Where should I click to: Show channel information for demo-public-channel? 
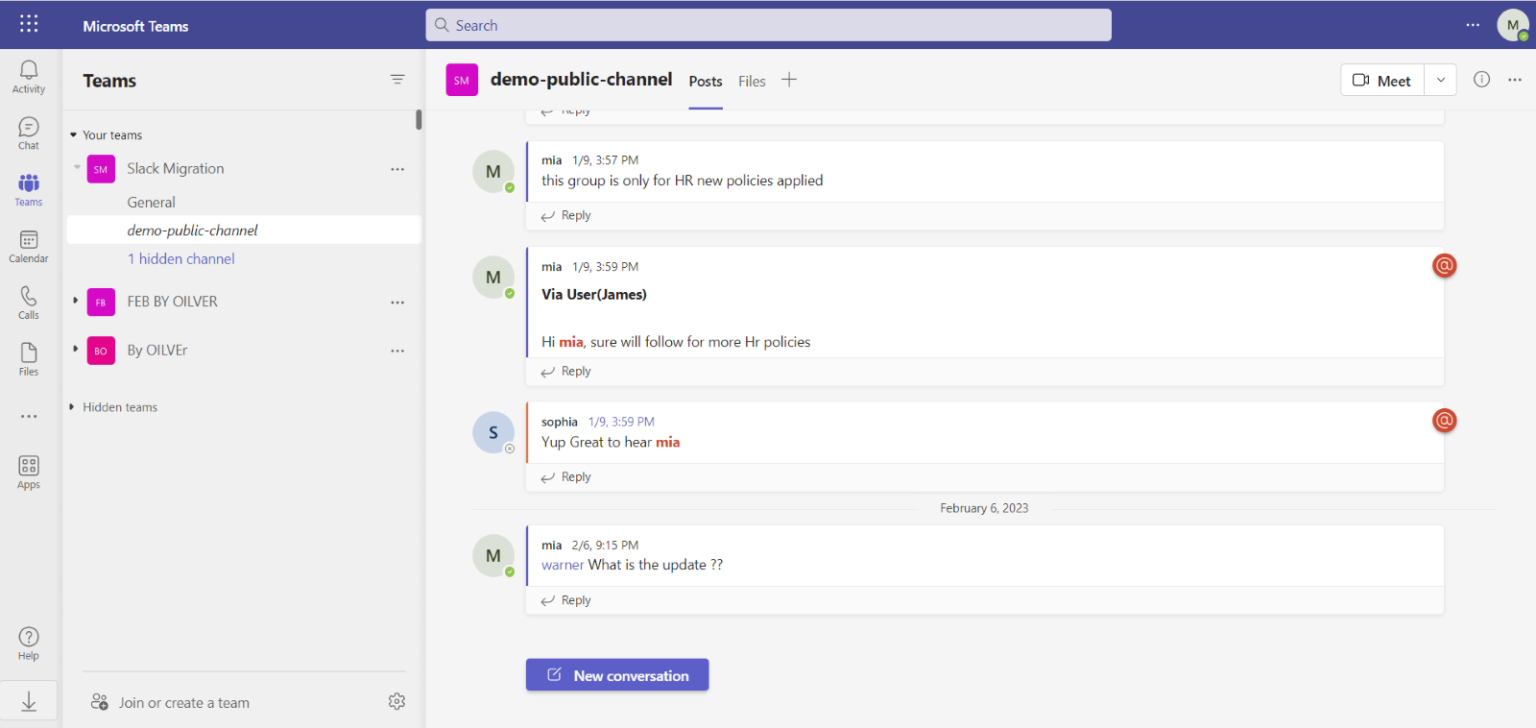coord(1481,80)
